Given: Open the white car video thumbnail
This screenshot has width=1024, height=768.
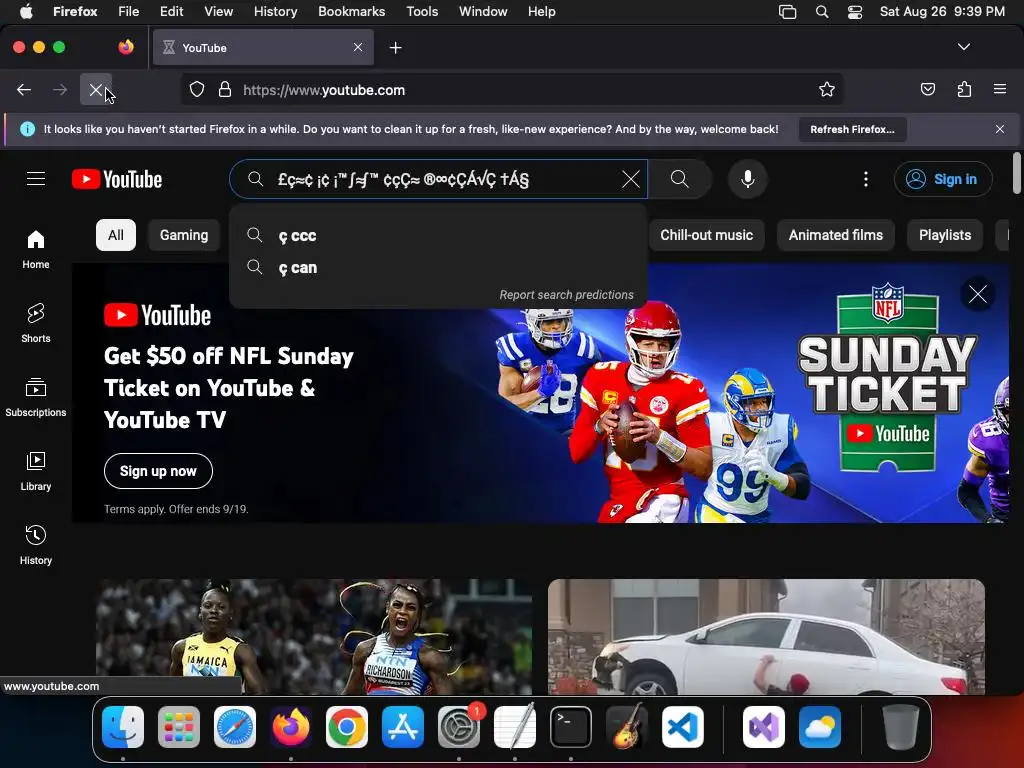Looking at the screenshot, I should pos(766,637).
